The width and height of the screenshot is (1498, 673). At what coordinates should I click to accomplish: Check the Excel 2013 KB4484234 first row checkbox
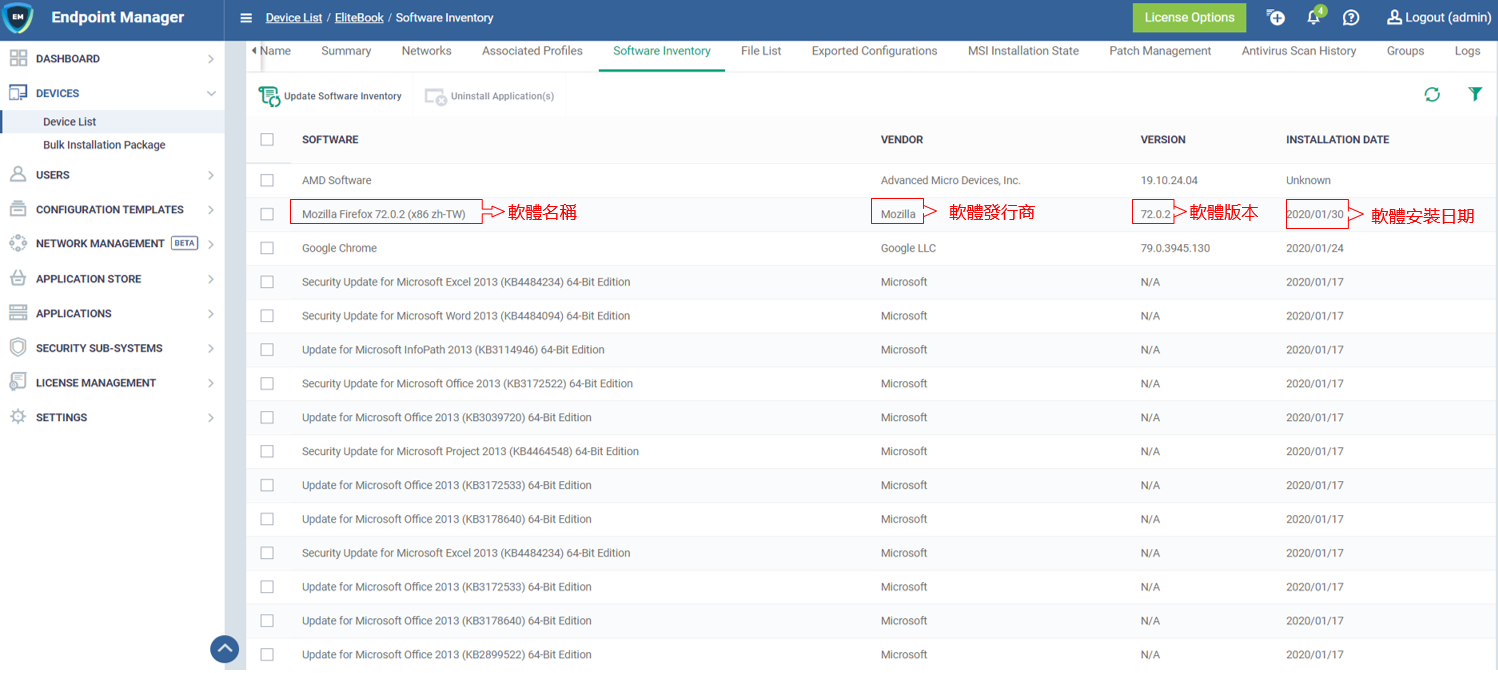click(267, 282)
